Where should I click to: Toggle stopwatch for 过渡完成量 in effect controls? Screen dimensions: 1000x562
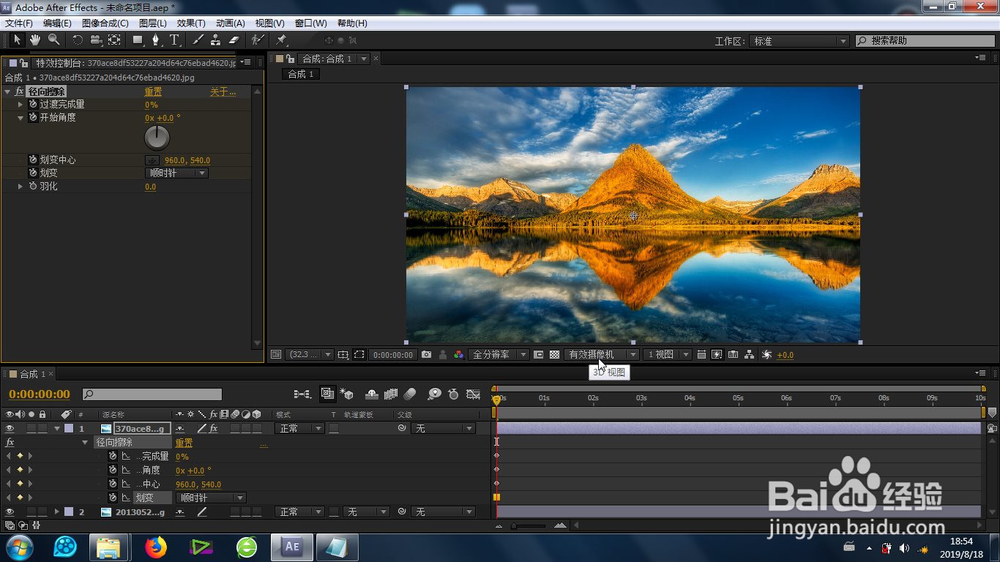[x=33, y=104]
